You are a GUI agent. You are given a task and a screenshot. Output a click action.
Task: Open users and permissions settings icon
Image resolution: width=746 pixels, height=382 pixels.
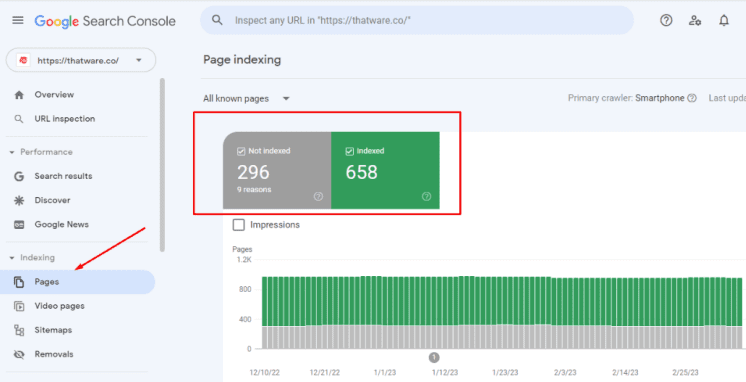tap(695, 20)
